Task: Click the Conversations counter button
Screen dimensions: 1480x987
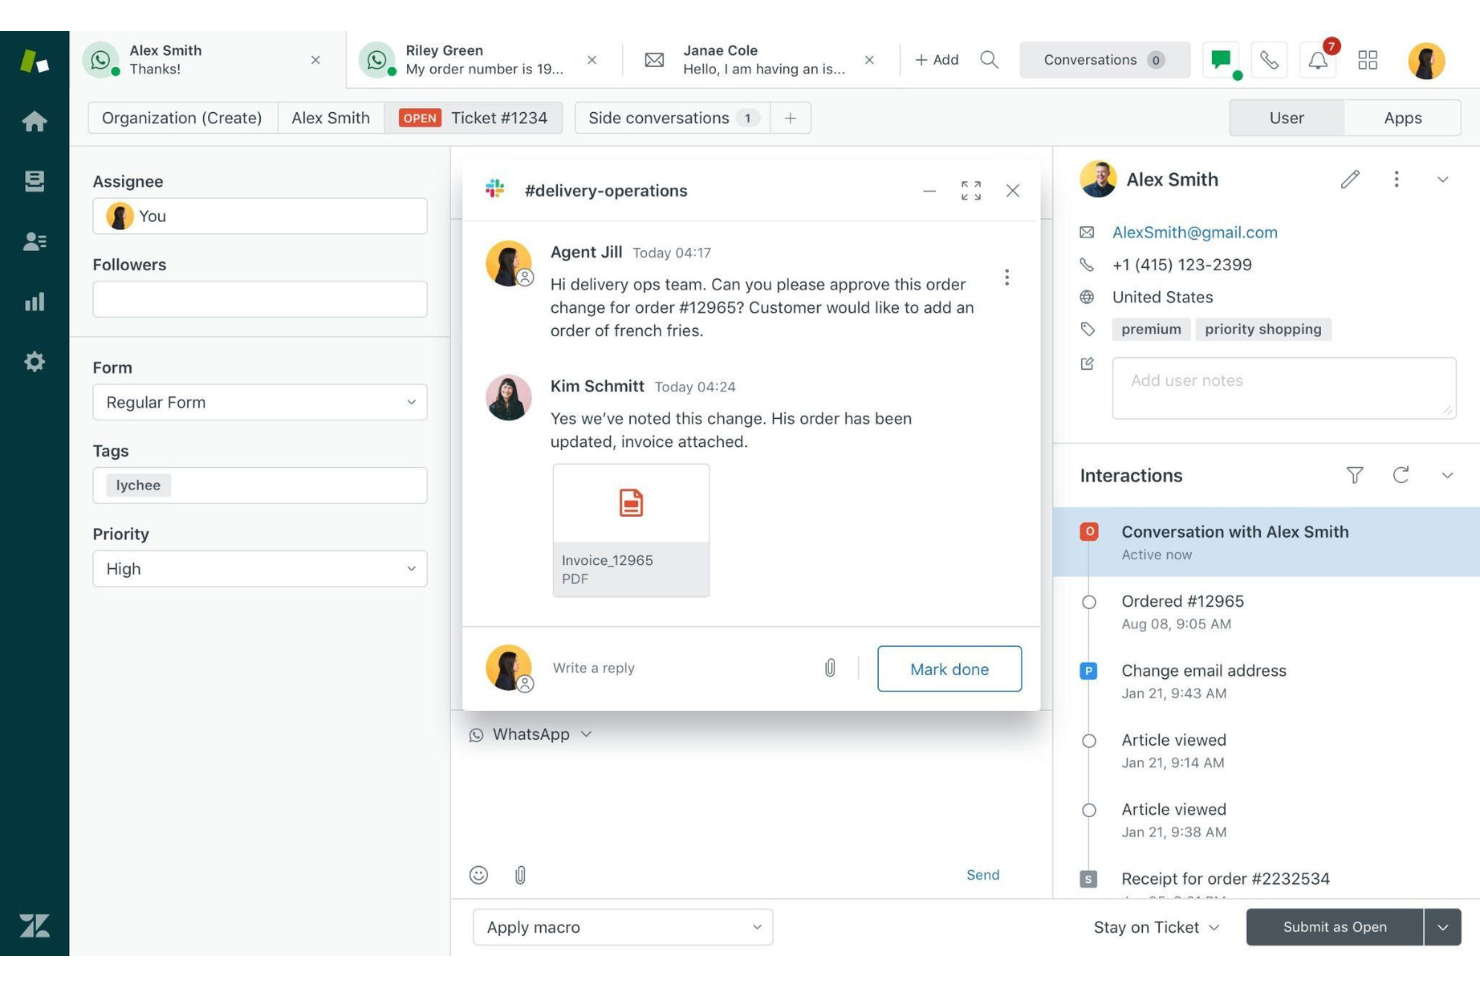Action: pyautogui.click(x=1104, y=59)
